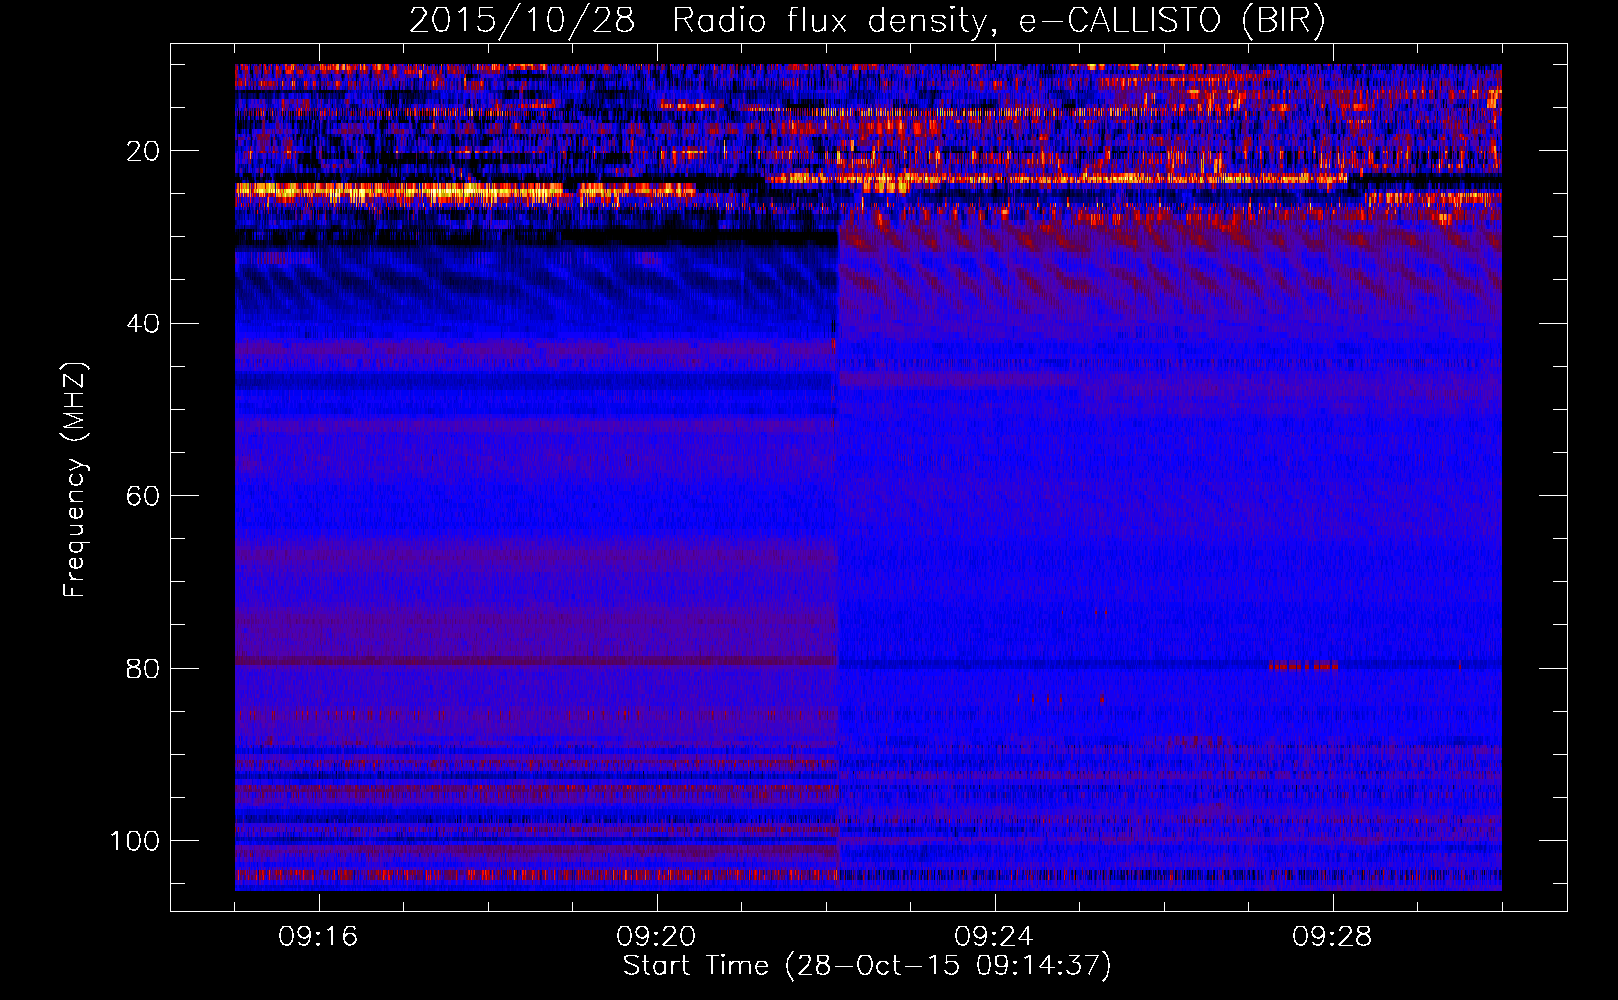Click the '09:28' time tick label
1618x1000 pixels.
[x=1332, y=937]
